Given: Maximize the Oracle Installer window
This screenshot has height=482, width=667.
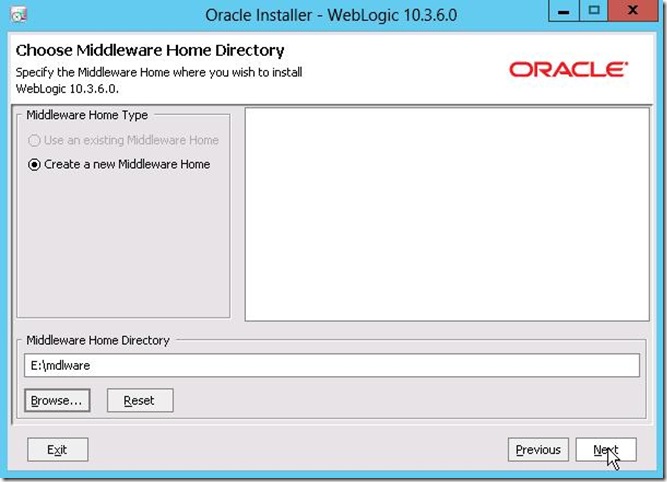Looking at the screenshot, I should click(x=594, y=11).
